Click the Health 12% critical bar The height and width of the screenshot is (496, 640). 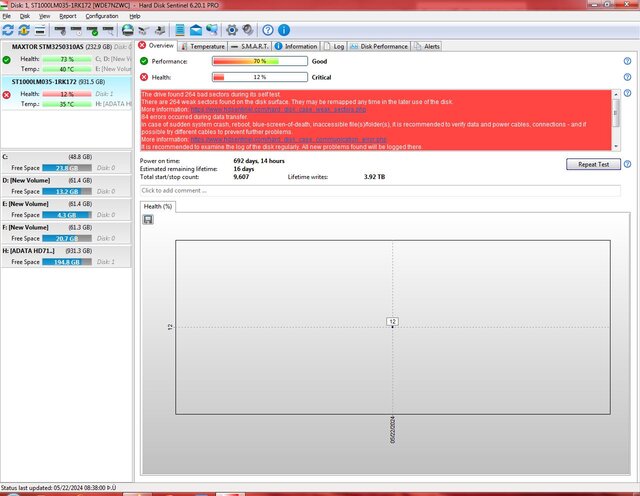click(258, 77)
